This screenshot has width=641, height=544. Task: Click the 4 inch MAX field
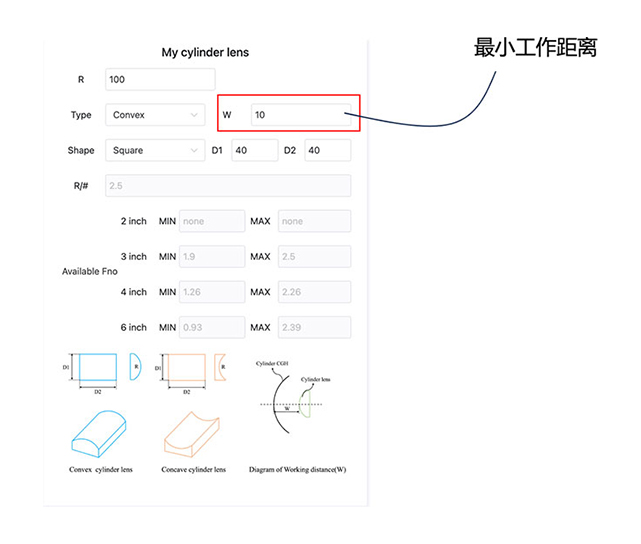click(x=314, y=292)
